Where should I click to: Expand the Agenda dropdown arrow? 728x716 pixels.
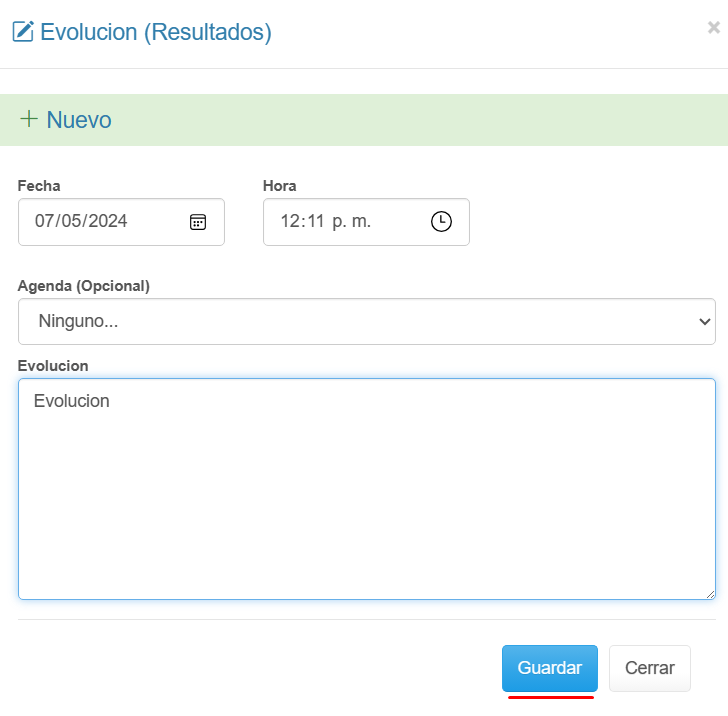tap(704, 322)
